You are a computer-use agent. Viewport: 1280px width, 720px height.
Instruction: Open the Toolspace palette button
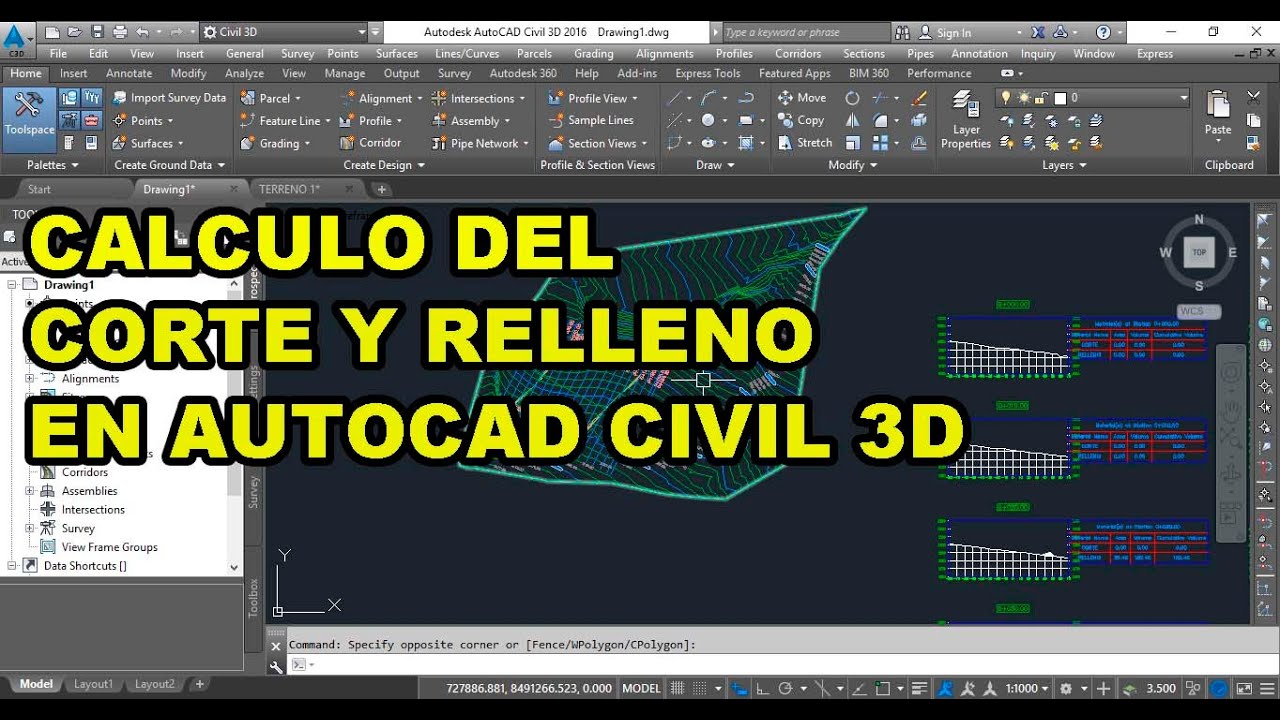pyautogui.click(x=29, y=118)
